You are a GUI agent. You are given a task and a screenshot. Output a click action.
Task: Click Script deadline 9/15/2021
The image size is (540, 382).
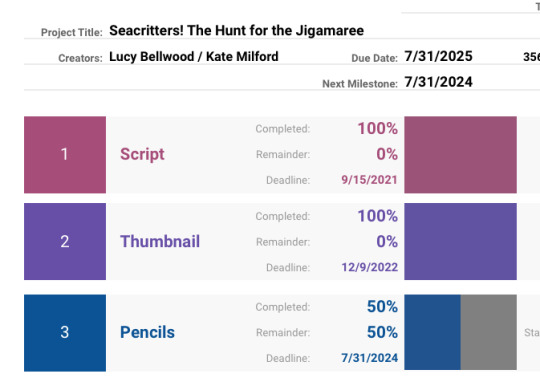pyautogui.click(x=370, y=180)
